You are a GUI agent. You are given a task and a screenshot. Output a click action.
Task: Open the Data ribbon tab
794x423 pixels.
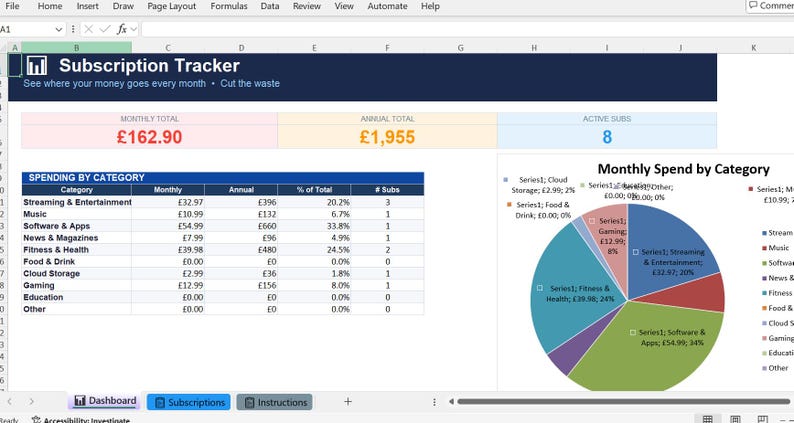[270, 6]
